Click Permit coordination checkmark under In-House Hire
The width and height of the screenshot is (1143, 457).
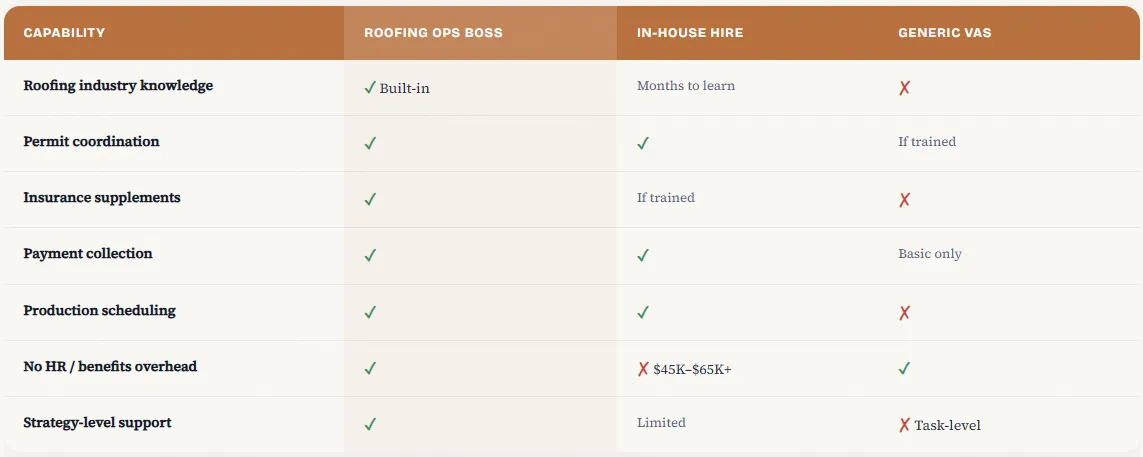coord(642,144)
